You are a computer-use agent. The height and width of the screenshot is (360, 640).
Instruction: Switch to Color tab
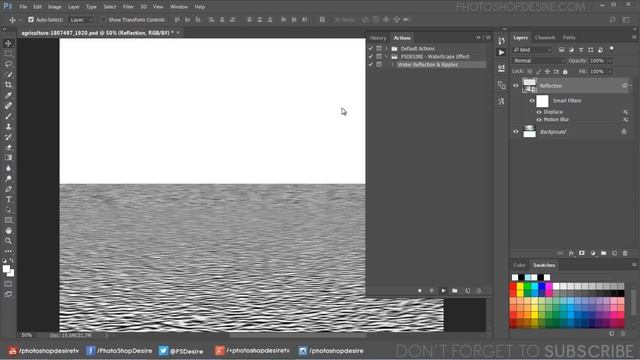tap(519, 265)
